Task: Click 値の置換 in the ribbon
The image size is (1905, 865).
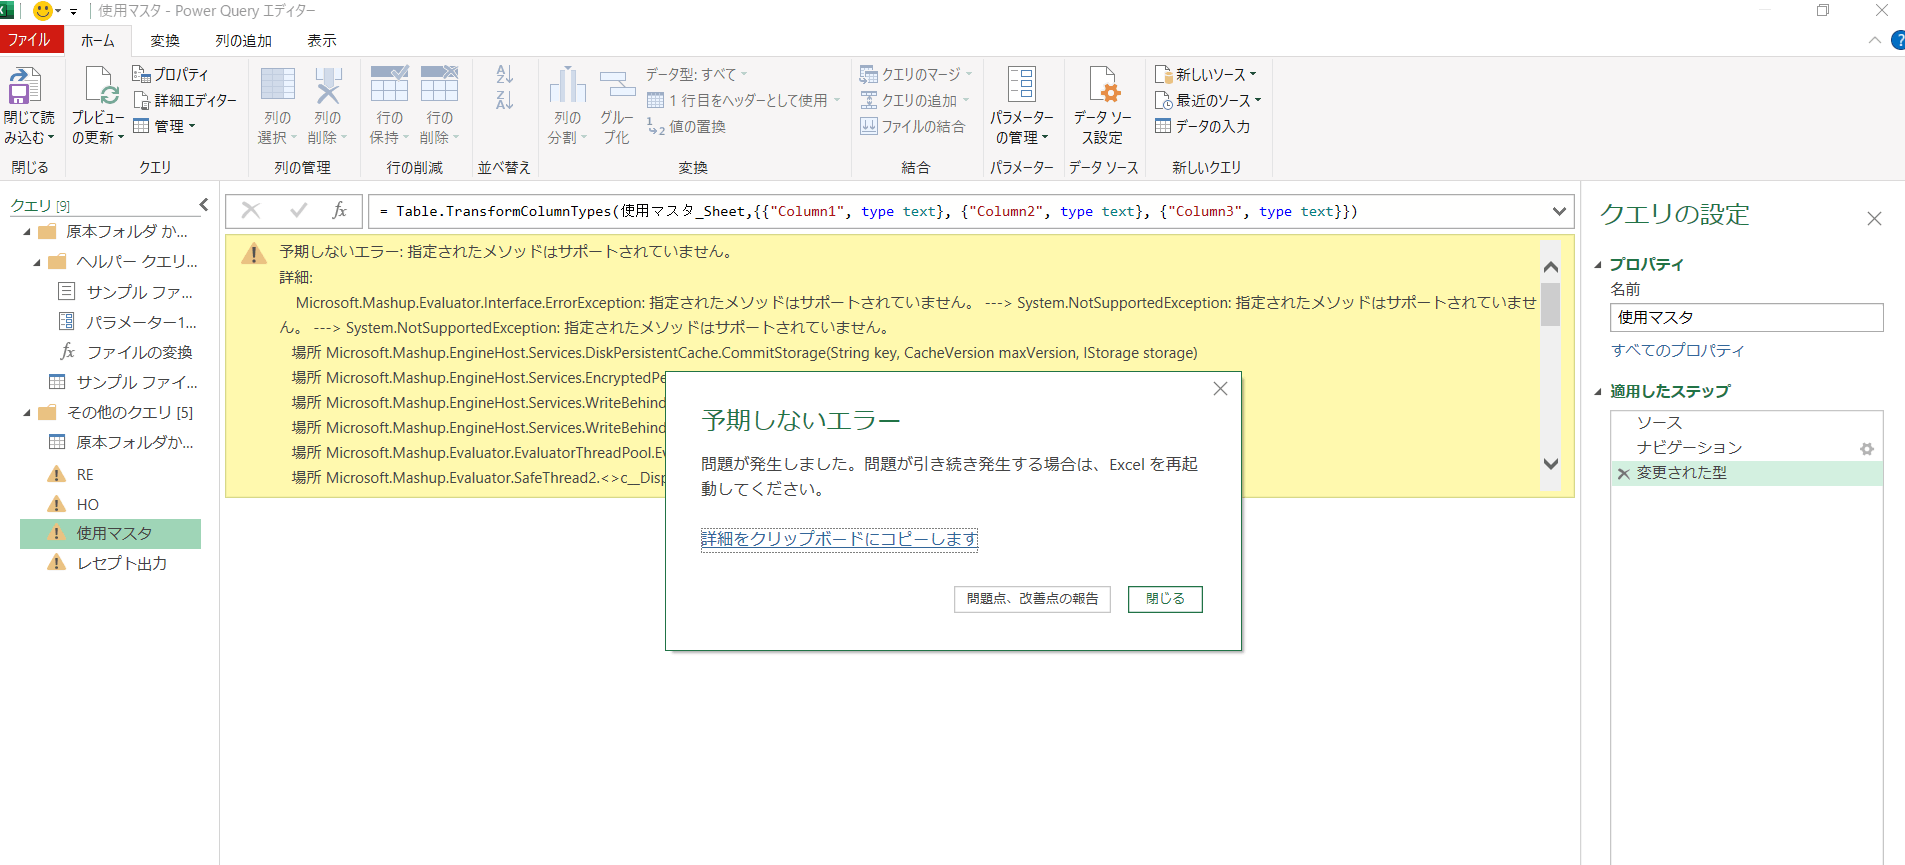Action: click(x=686, y=126)
